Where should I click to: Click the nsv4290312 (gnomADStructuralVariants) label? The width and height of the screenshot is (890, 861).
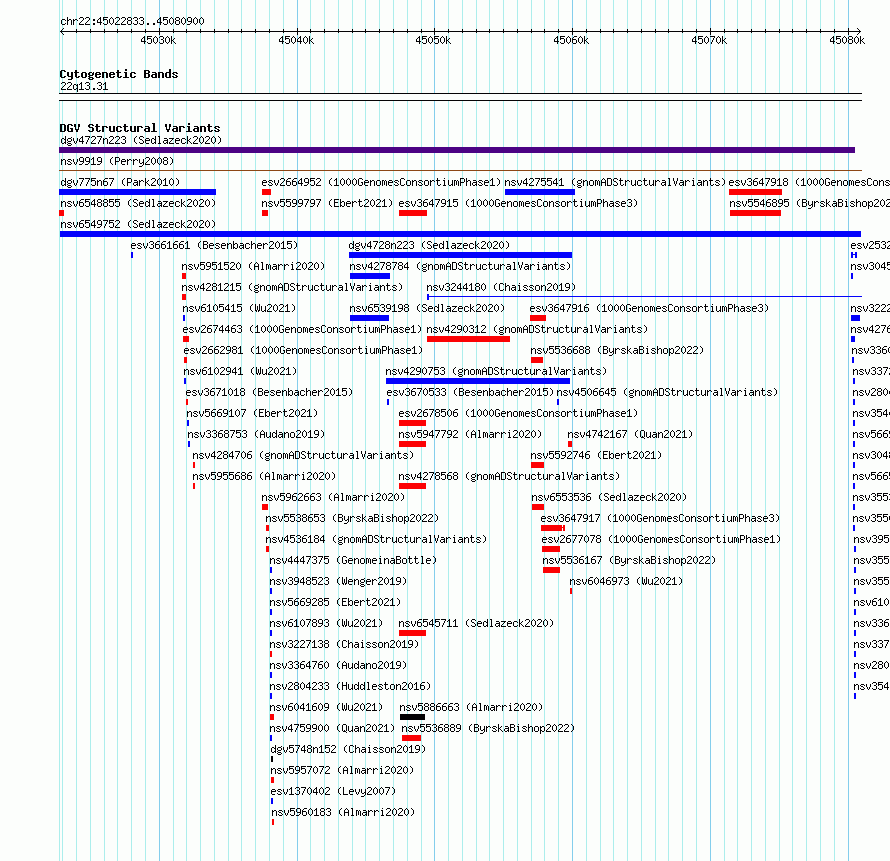pyautogui.click(x=538, y=329)
